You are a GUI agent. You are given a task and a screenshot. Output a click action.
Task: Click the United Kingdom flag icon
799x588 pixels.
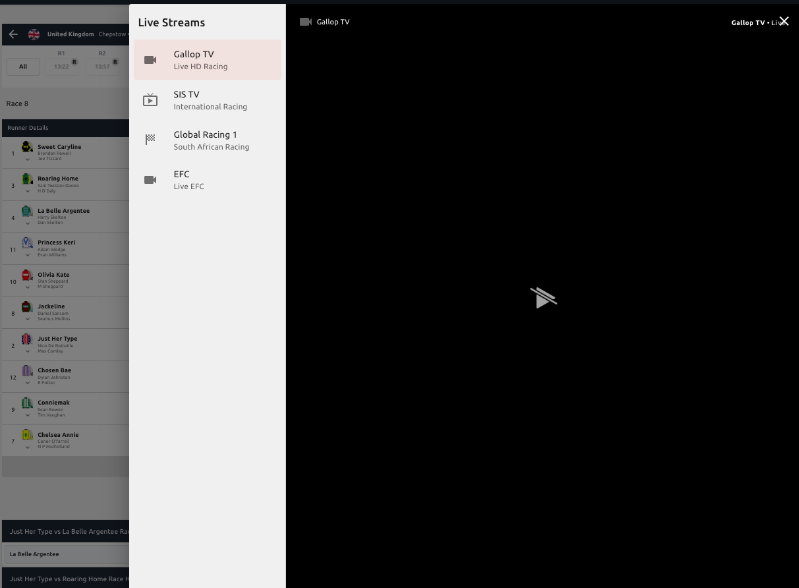click(34, 34)
